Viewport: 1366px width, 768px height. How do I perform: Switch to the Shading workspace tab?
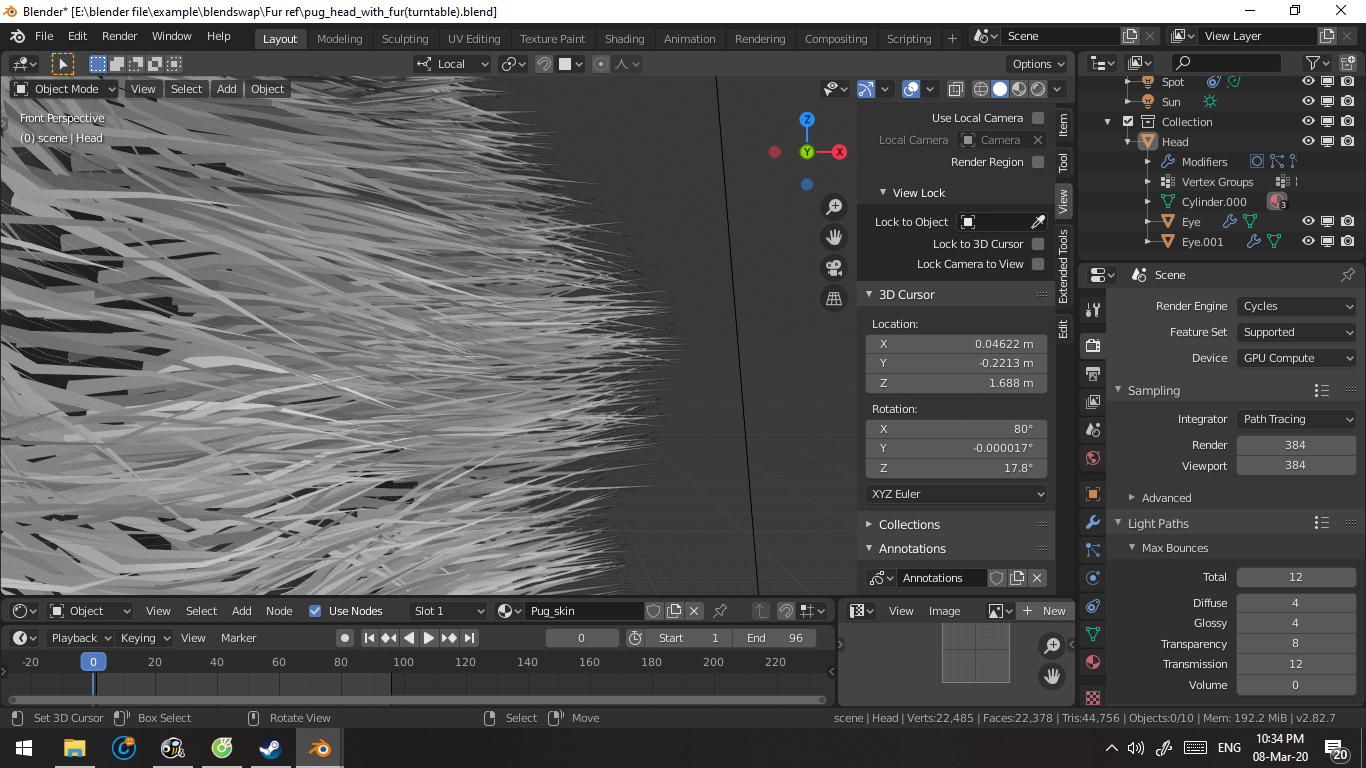click(624, 38)
